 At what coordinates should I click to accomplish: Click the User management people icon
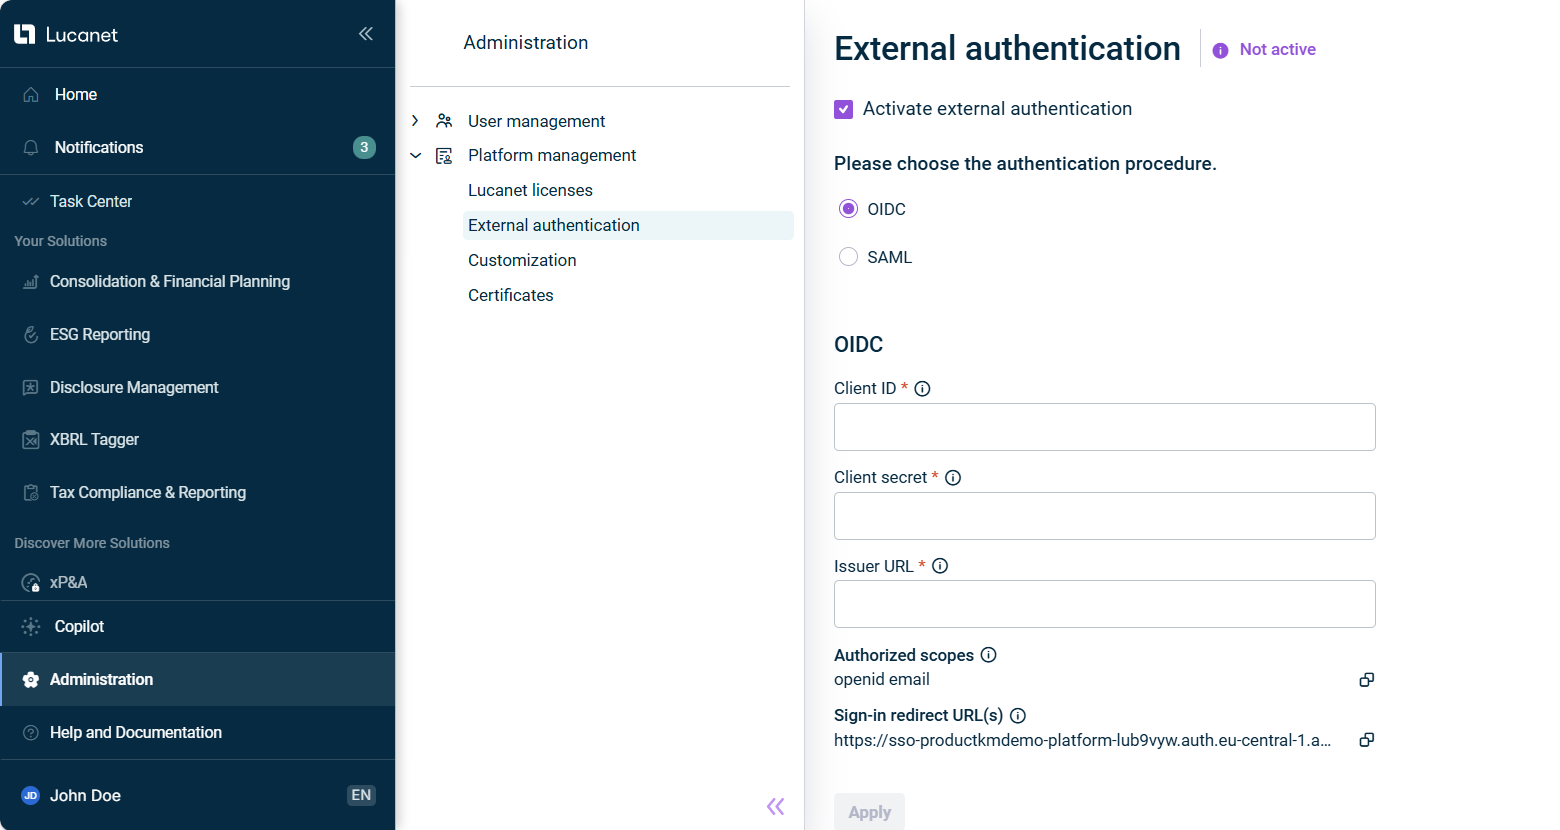[x=444, y=121]
